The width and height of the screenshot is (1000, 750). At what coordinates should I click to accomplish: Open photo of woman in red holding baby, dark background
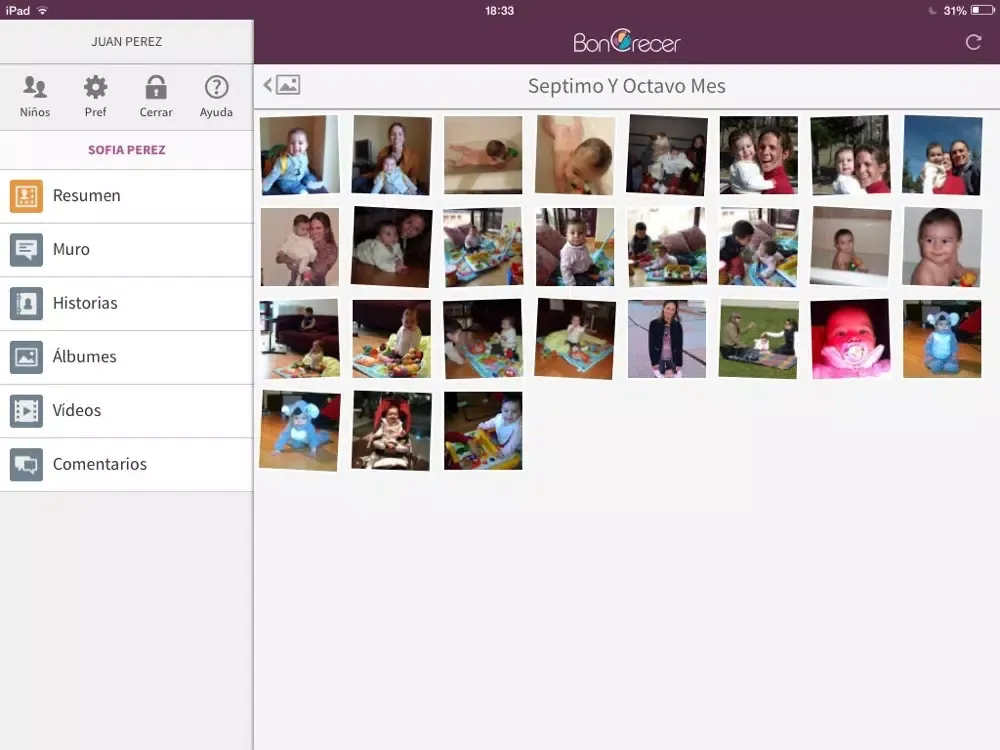pyautogui.click(x=758, y=154)
